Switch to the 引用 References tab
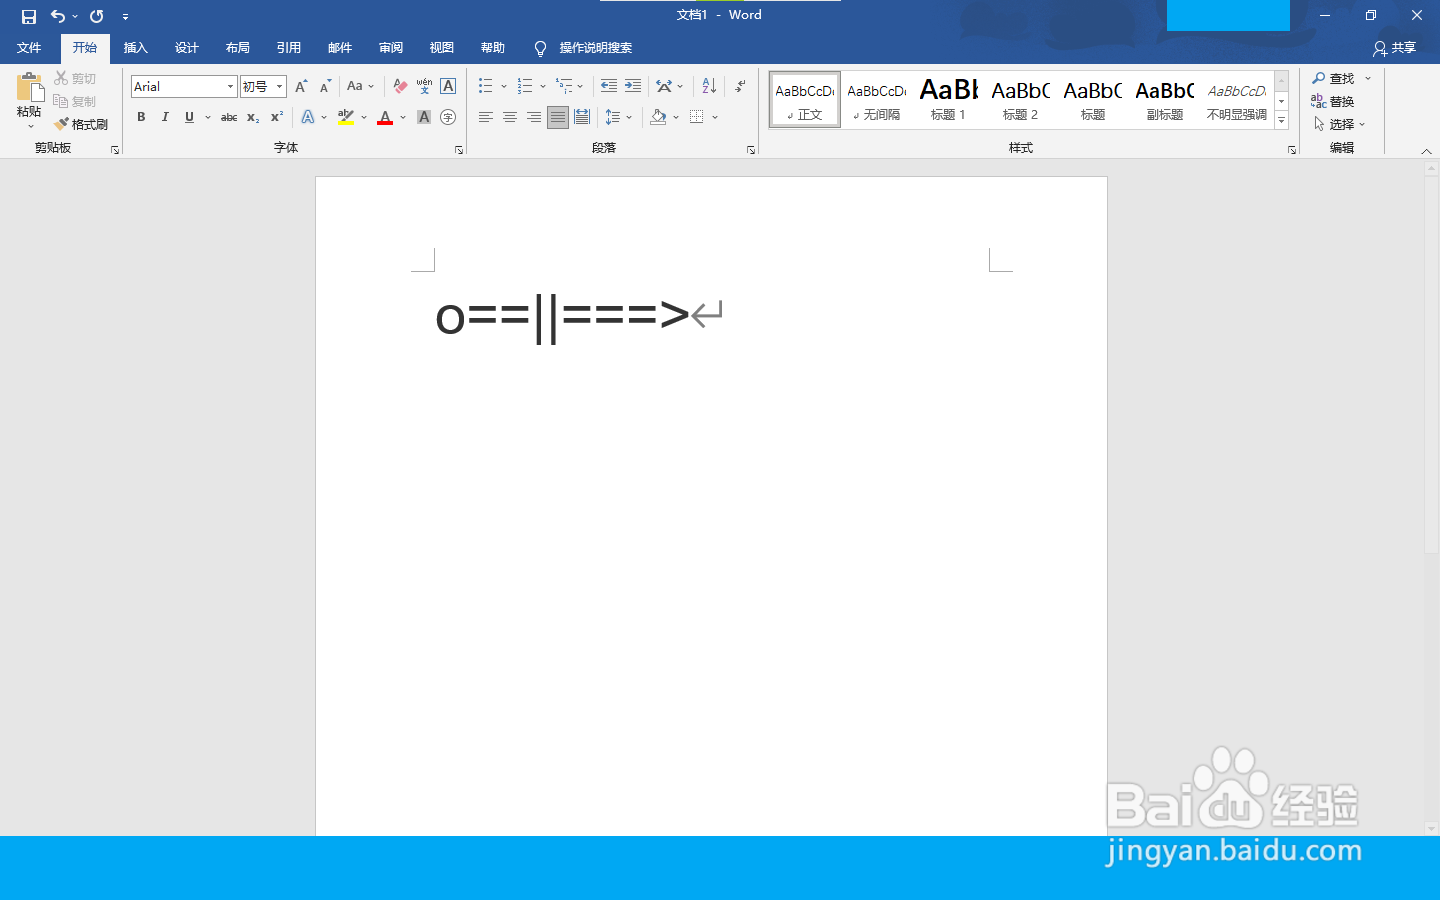Viewport: 1440px width, 900px height. click(288, 48)
